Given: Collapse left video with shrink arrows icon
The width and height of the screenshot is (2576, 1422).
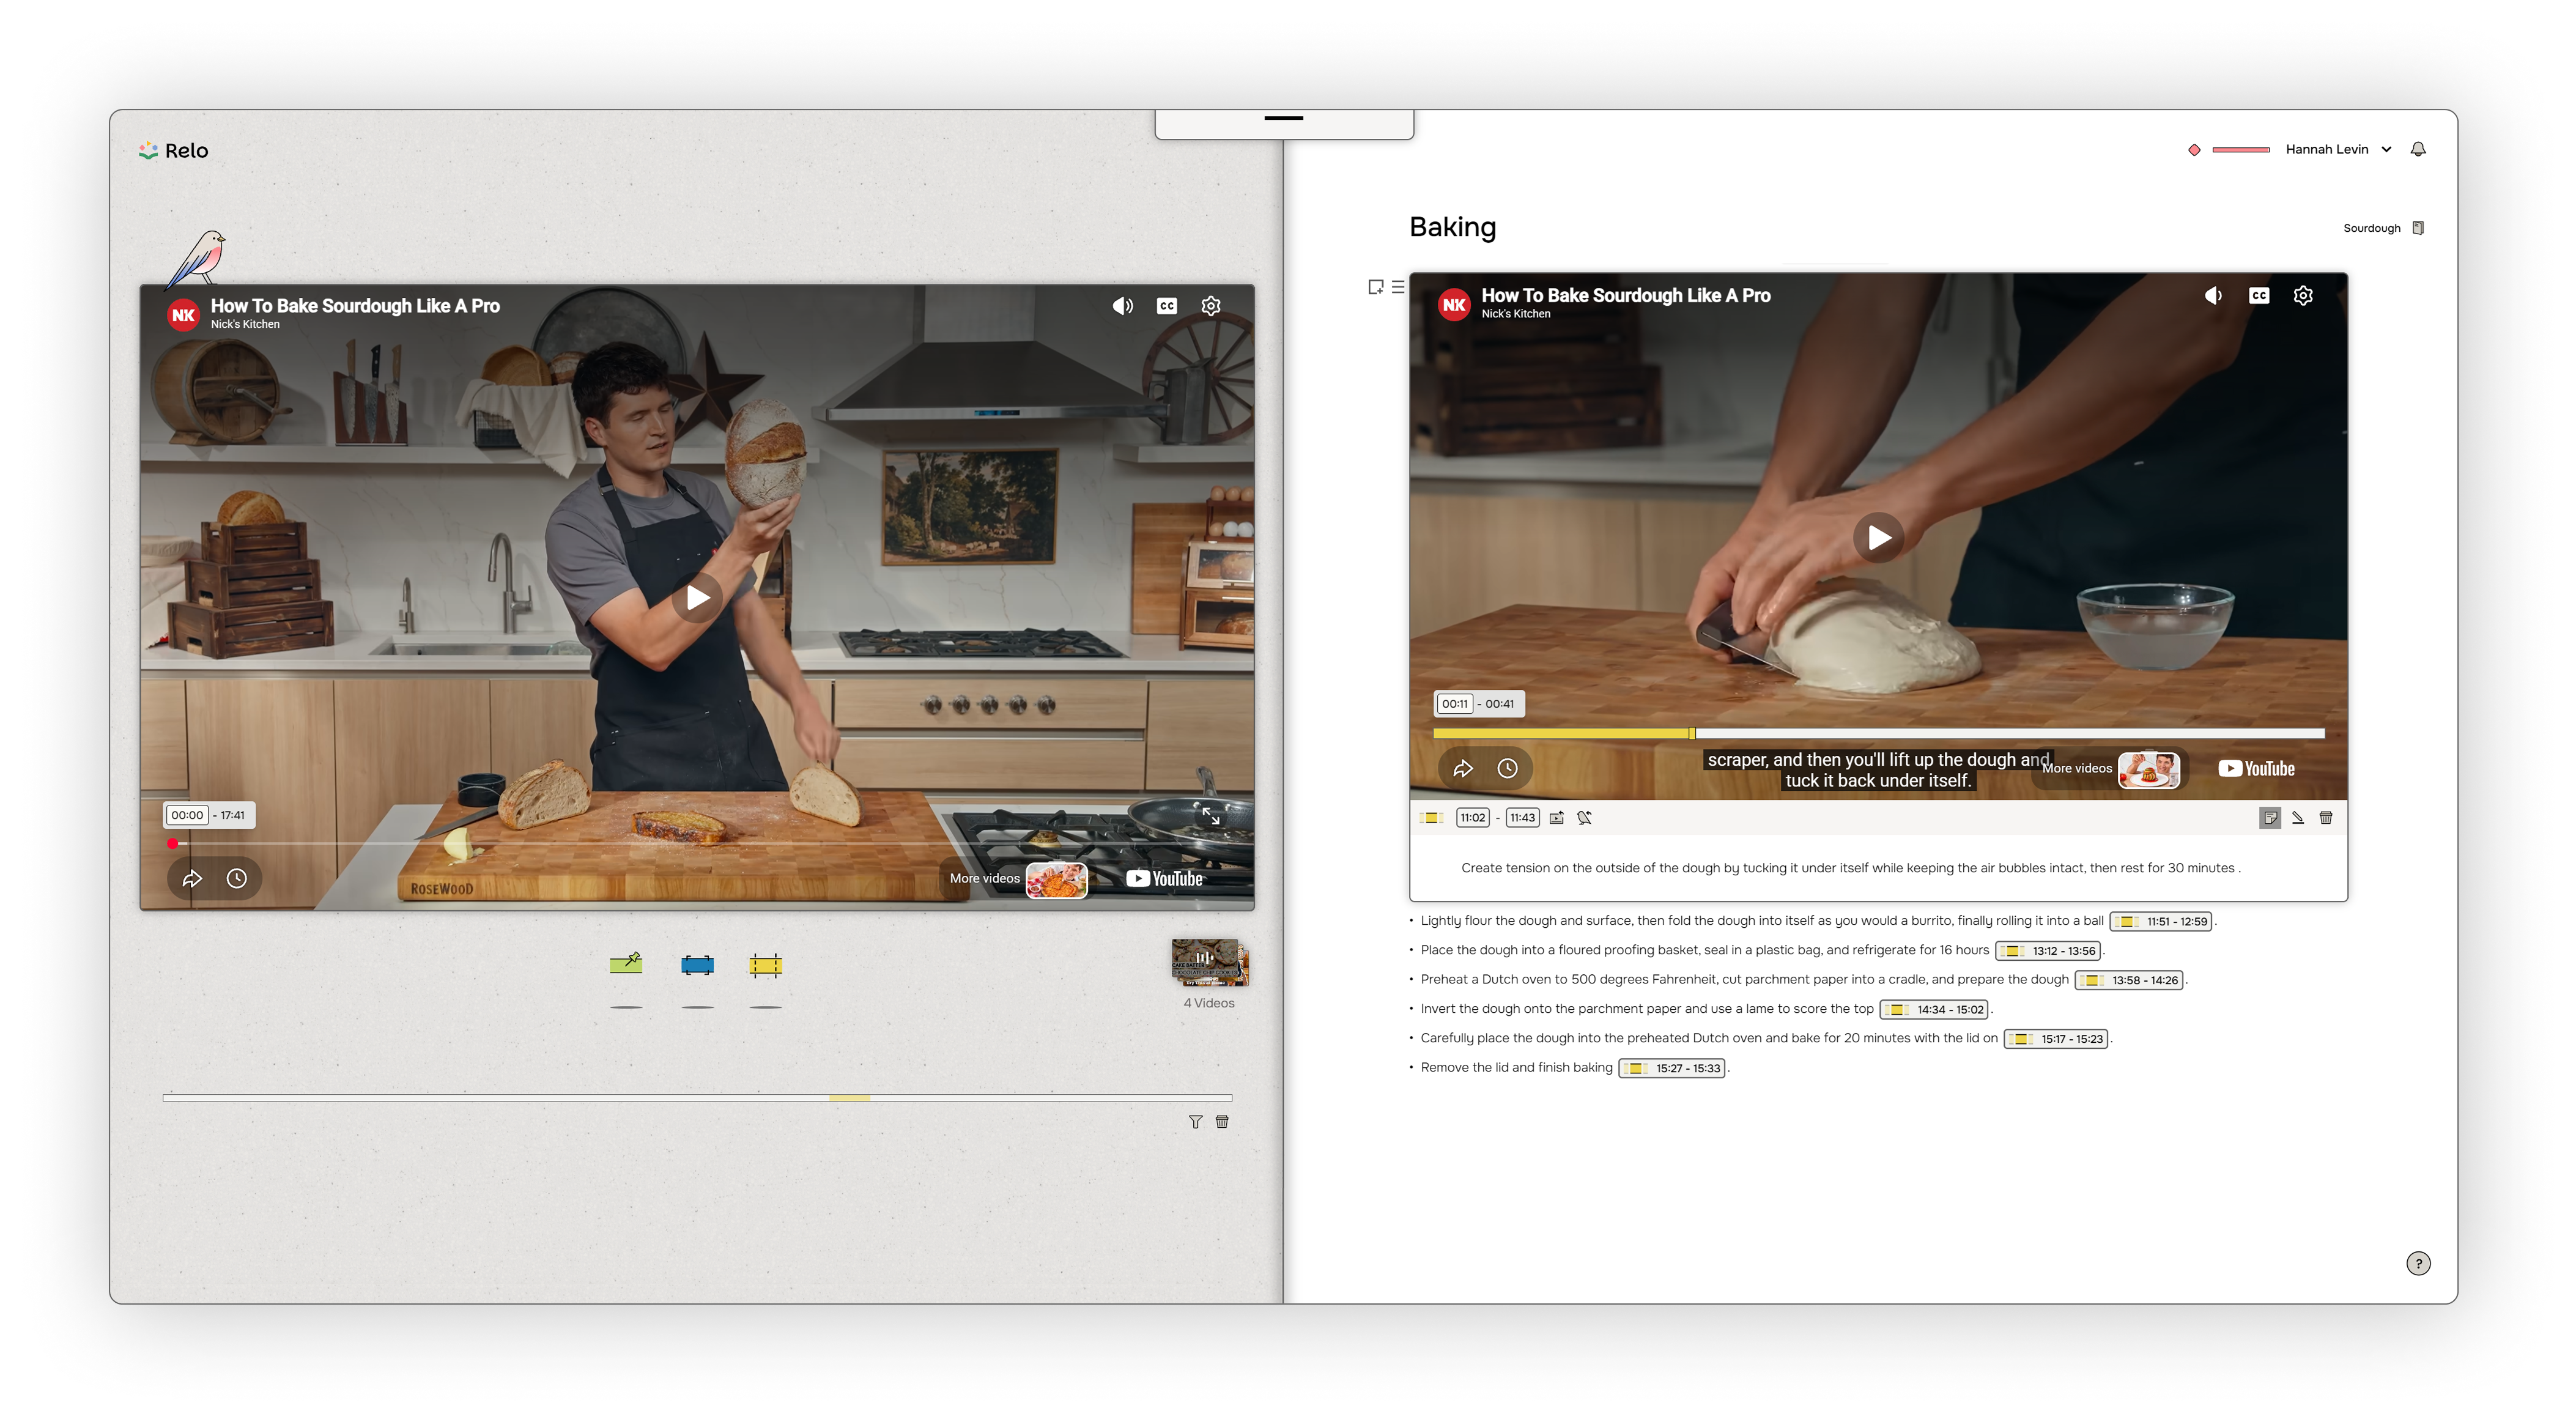Looking at the screenshot, I should click(1210, 815).
